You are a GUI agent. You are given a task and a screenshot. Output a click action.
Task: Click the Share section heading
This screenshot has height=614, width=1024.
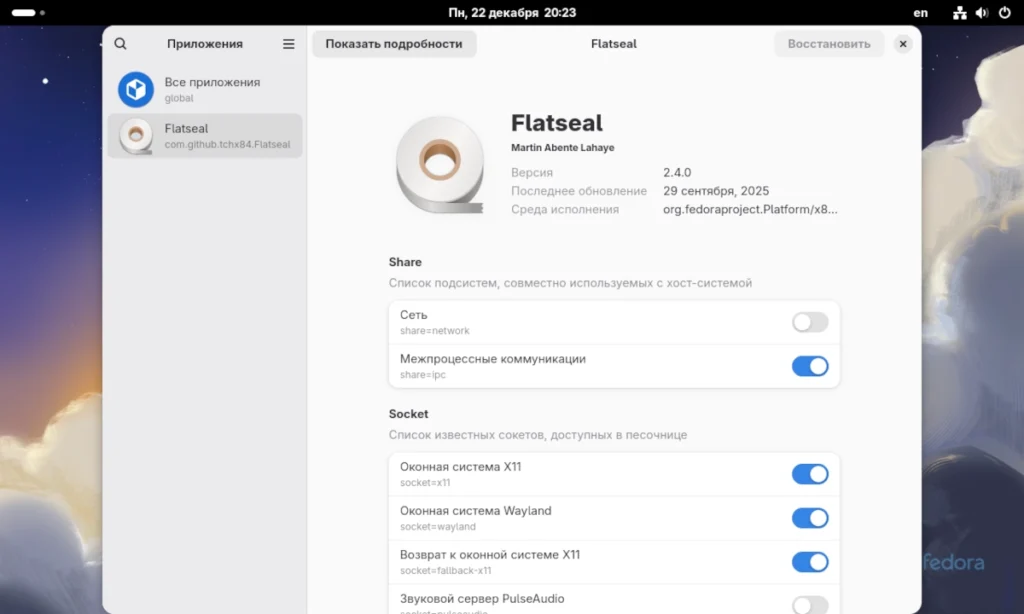405,262
